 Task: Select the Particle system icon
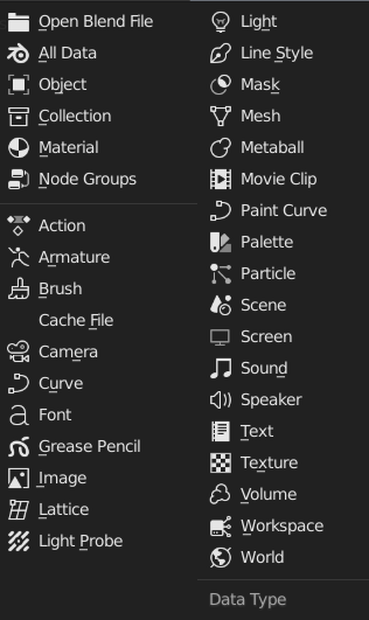click(x=220, y=274)
